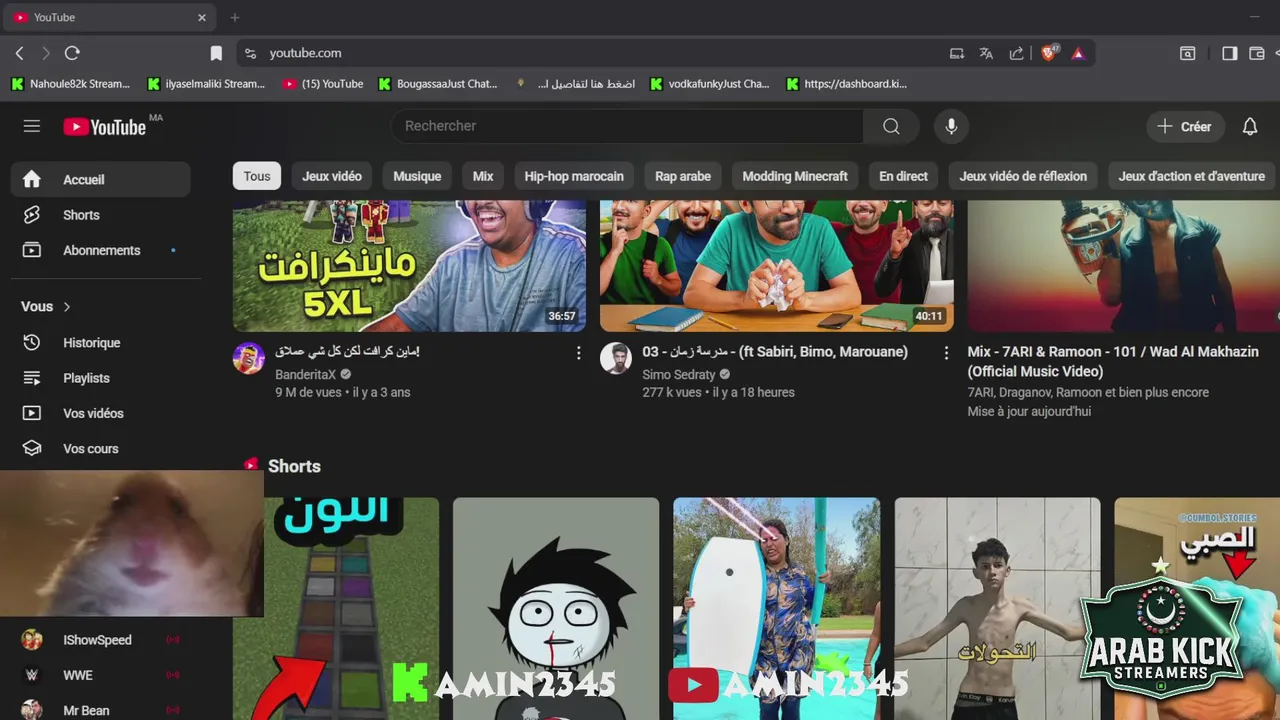Click the share page icon in address bar
Screen dimensions: 1280x720
coord(1017,53)
